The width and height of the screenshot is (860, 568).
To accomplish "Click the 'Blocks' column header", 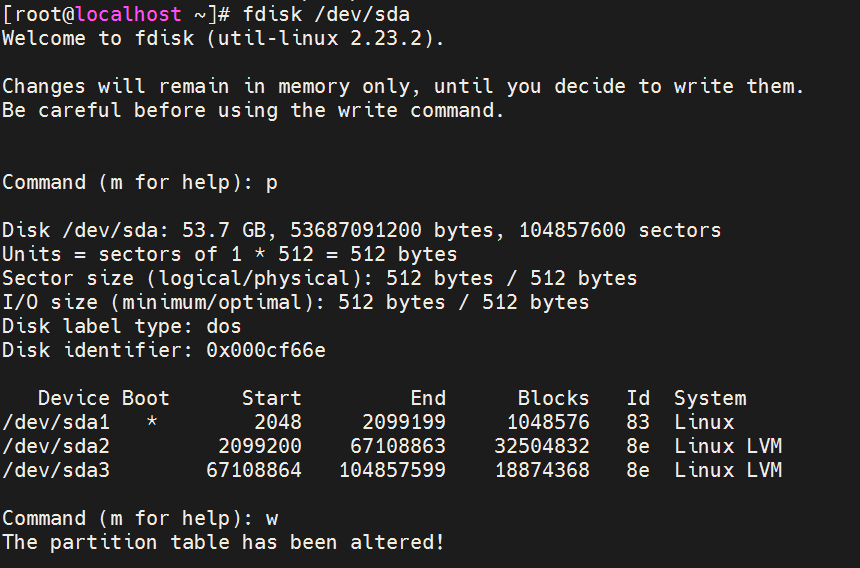I will pos(553,398).
